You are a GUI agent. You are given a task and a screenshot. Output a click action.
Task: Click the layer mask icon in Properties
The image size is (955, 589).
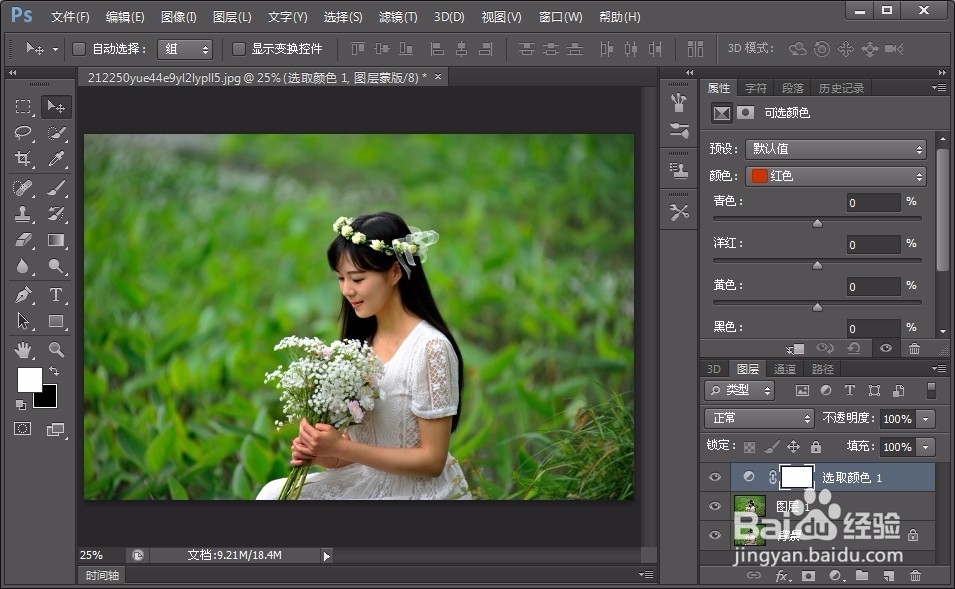coord(745,113)
